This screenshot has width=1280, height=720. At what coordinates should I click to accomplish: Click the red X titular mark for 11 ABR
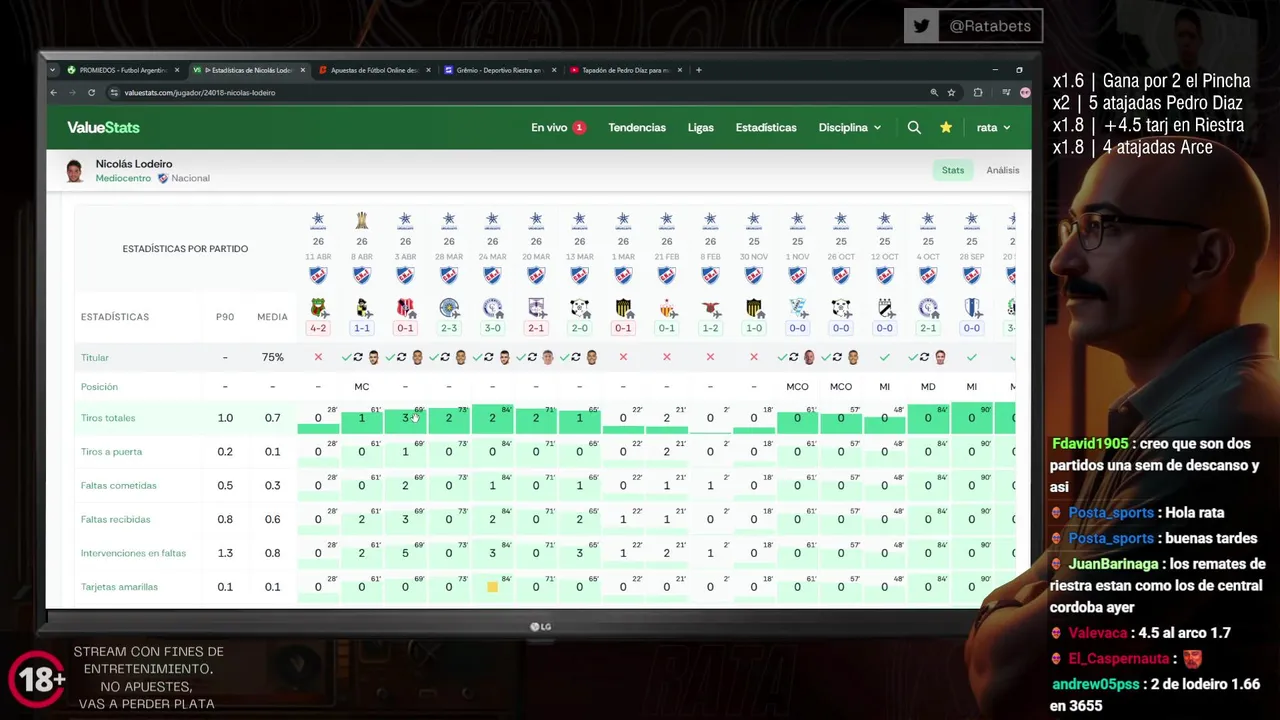(x=318, y=357)
